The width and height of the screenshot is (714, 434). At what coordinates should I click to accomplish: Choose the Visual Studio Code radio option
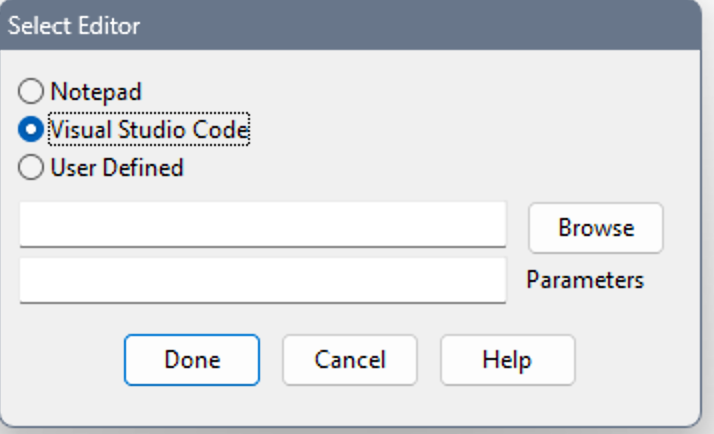32,130
